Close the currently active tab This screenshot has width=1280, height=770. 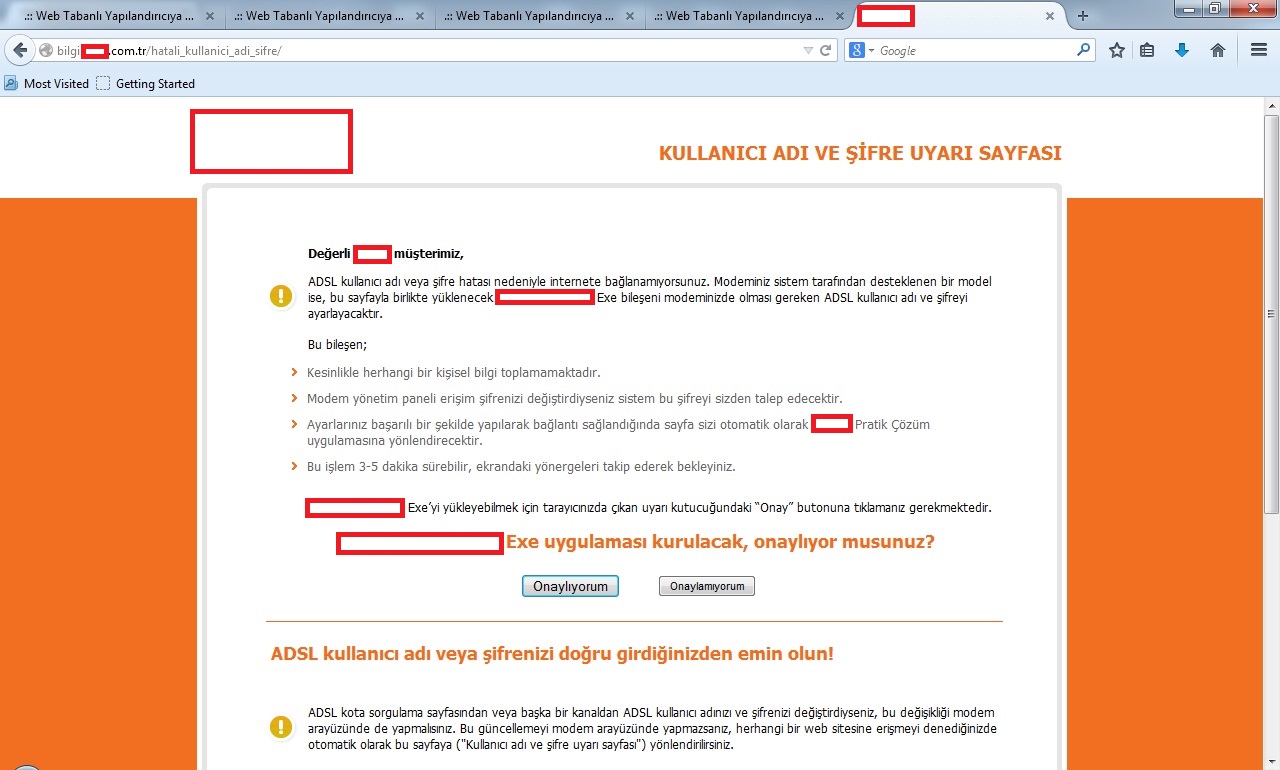1050,16
